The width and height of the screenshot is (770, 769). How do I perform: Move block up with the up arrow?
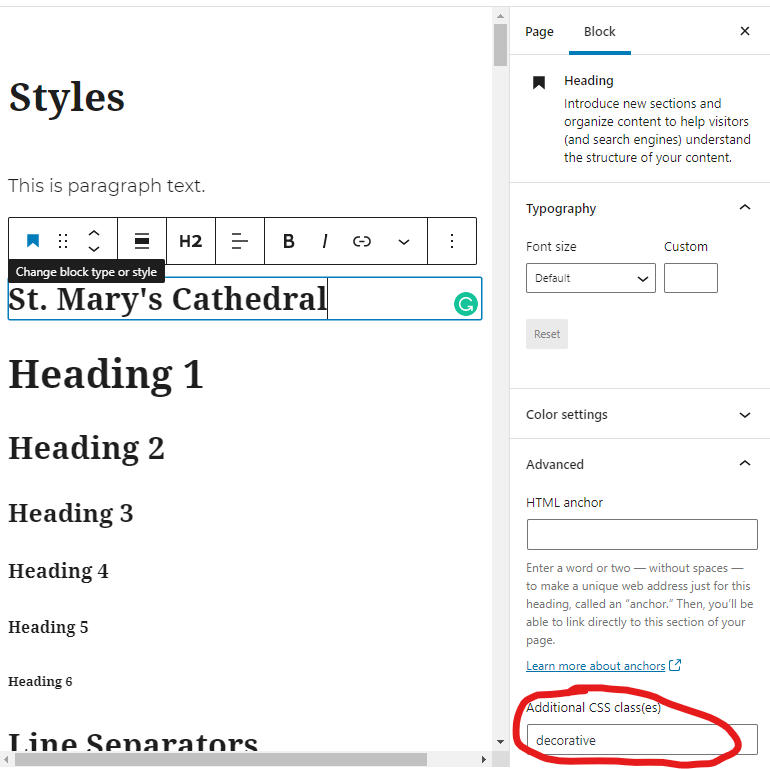94,233
